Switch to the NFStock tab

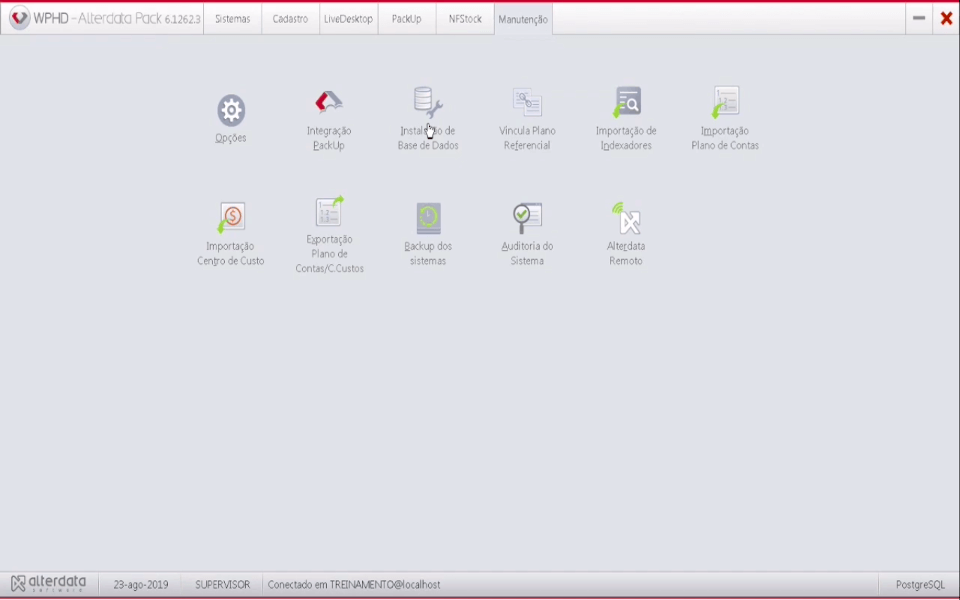pyautogui.click(x=465, y=19)
